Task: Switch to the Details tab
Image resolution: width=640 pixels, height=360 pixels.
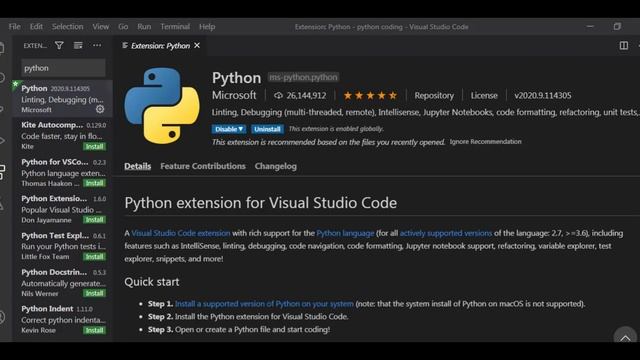Action: click(x=138, y=166)
